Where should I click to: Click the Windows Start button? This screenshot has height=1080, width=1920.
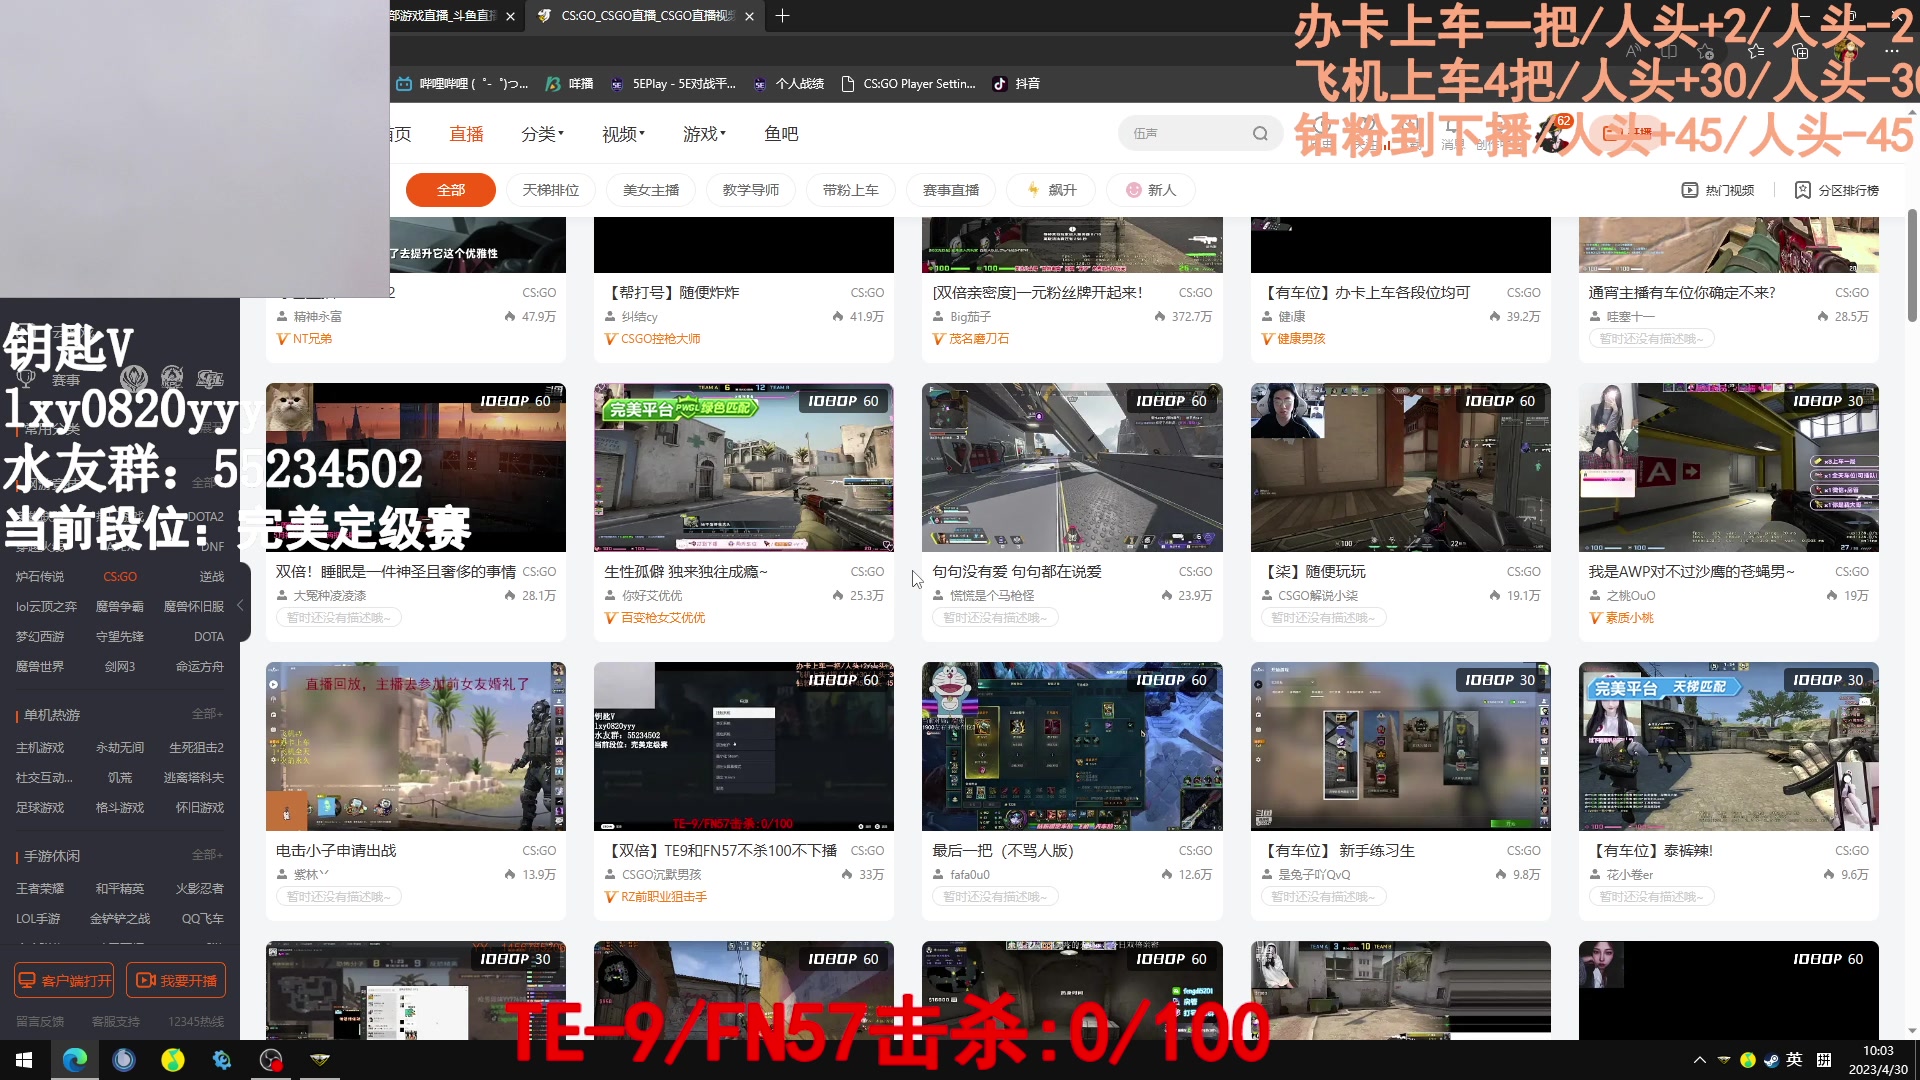pos(24,1060)
